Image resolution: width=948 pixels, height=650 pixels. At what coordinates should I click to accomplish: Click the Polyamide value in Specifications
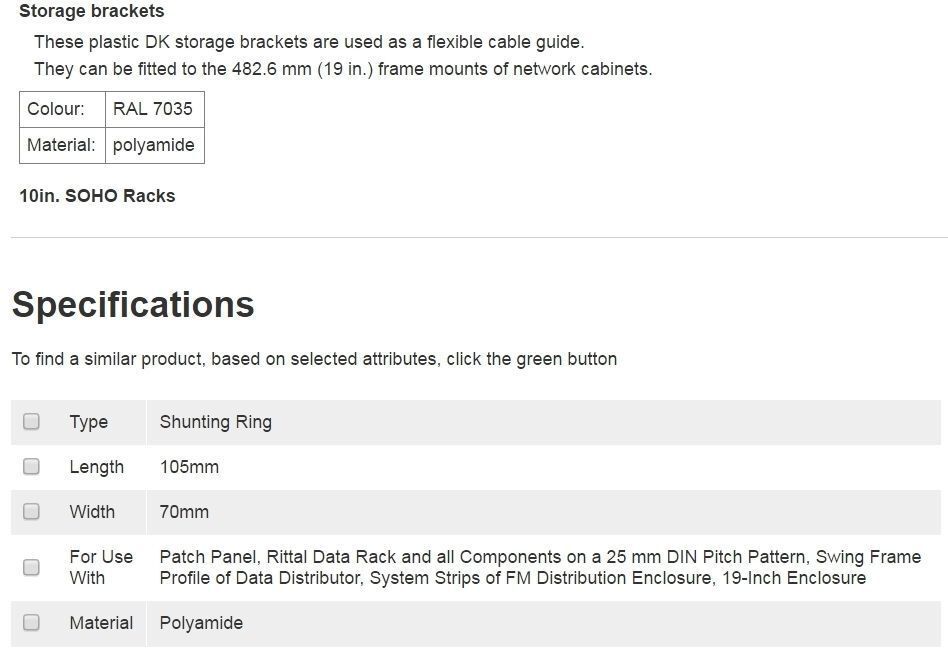pyautogui.click(x=201, y=623)
